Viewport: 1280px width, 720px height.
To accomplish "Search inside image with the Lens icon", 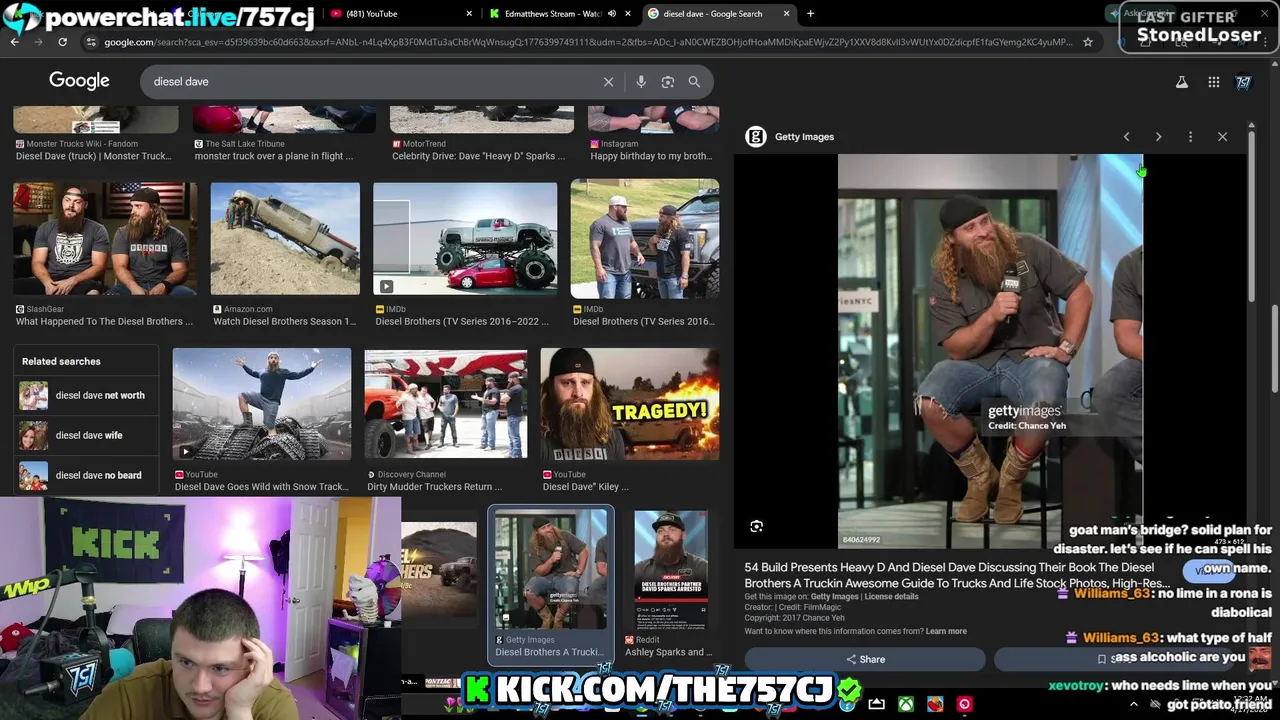I will pos(757,526).
